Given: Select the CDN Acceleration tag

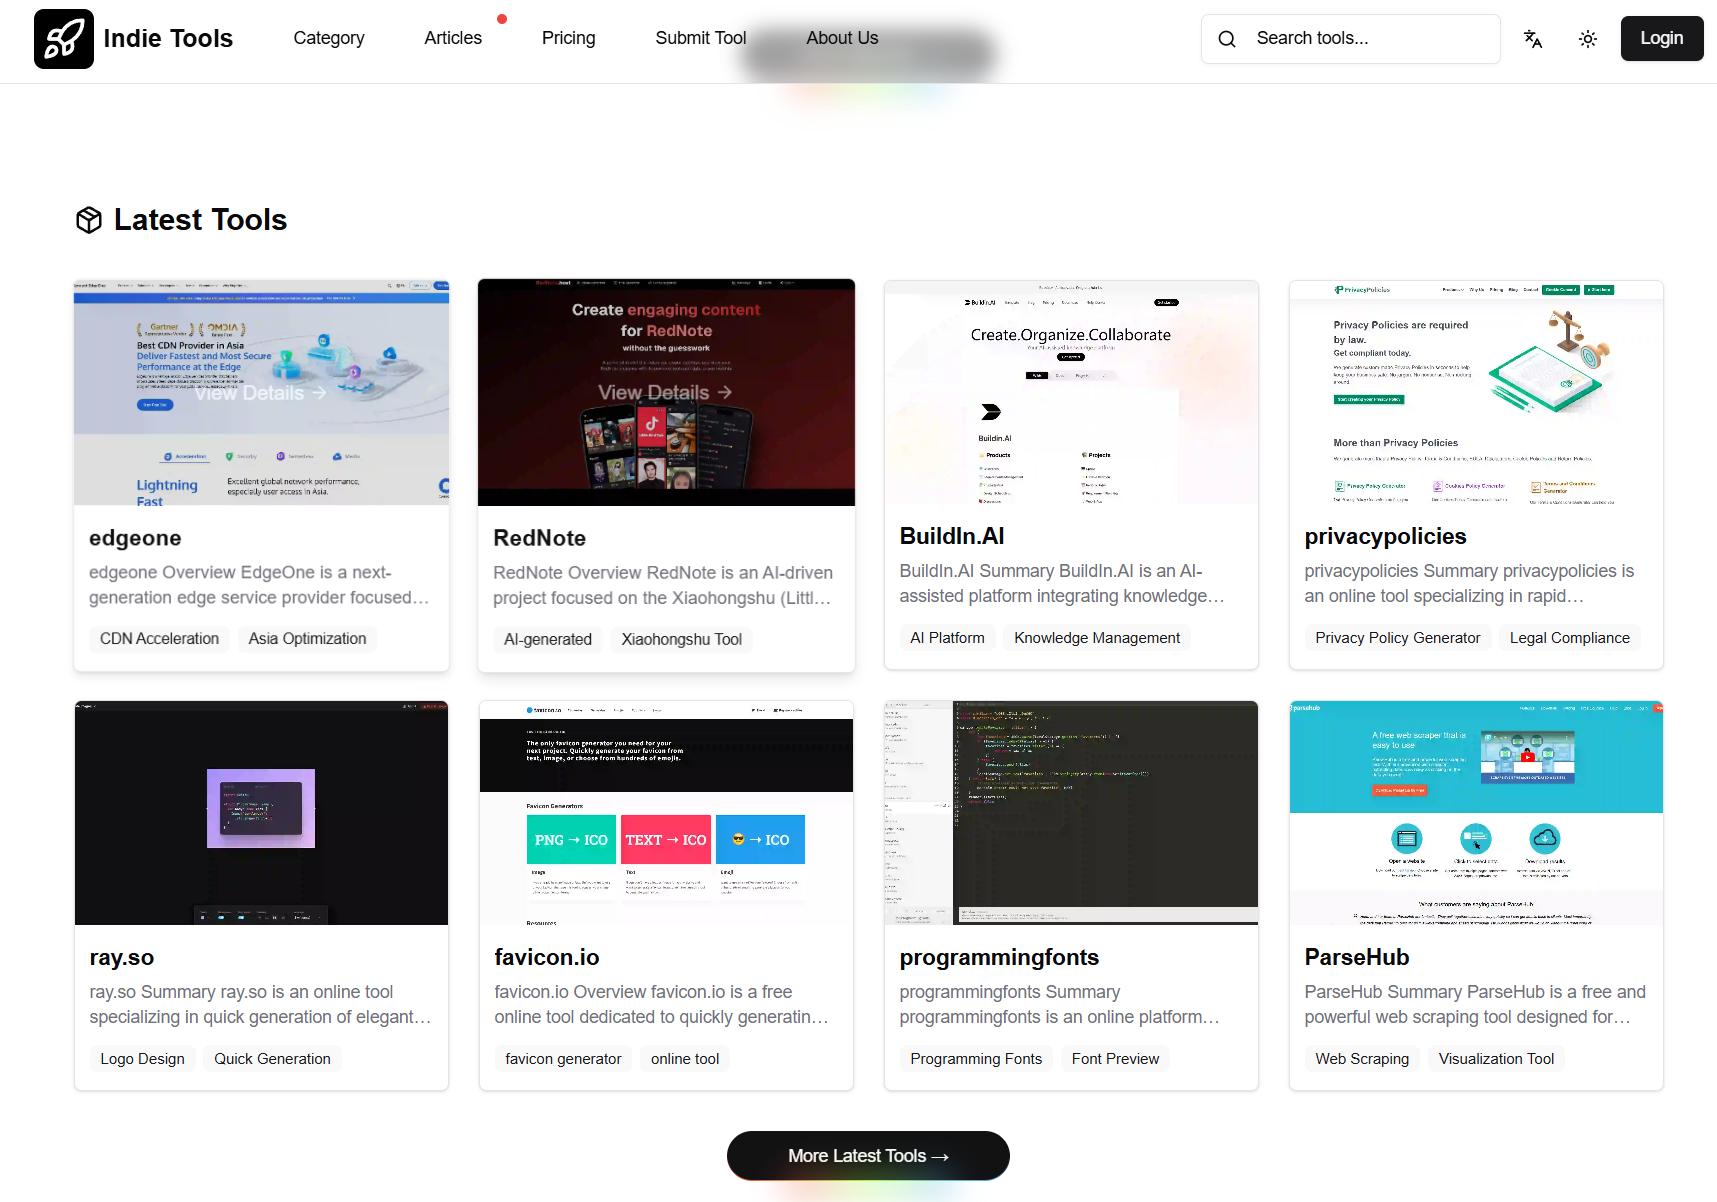Looking at the screenshot, I should click(159, 639).
